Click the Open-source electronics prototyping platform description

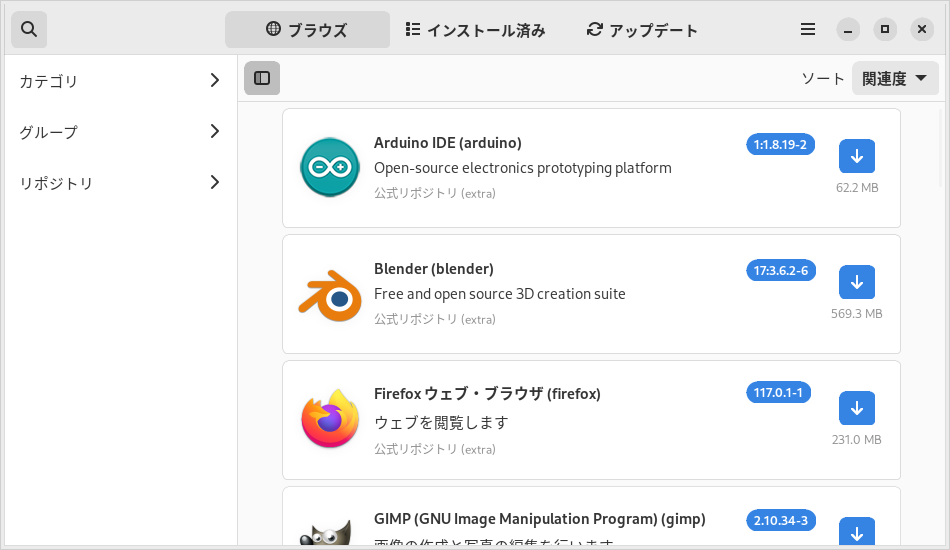point(523,168)
